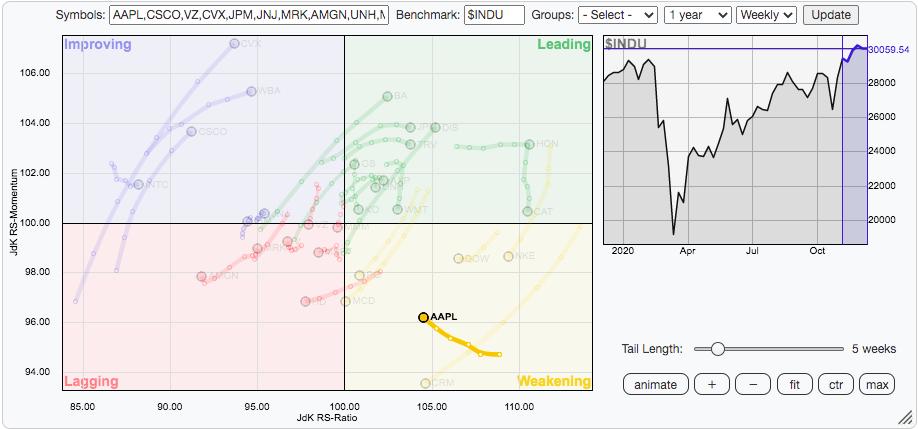Click the blue highlighted range on $INDU chart

pos(854,139)
